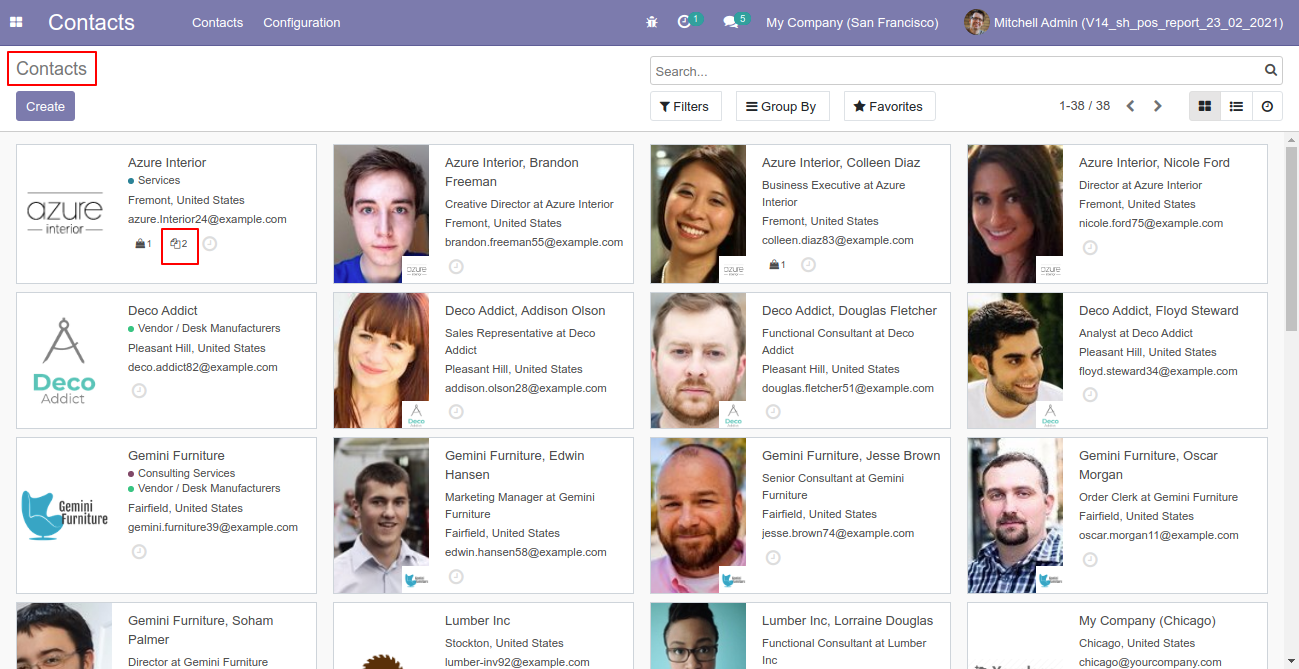Open activity clock on Oscar Morgan card
The image size is (1299, 669).
(1090, 559)
